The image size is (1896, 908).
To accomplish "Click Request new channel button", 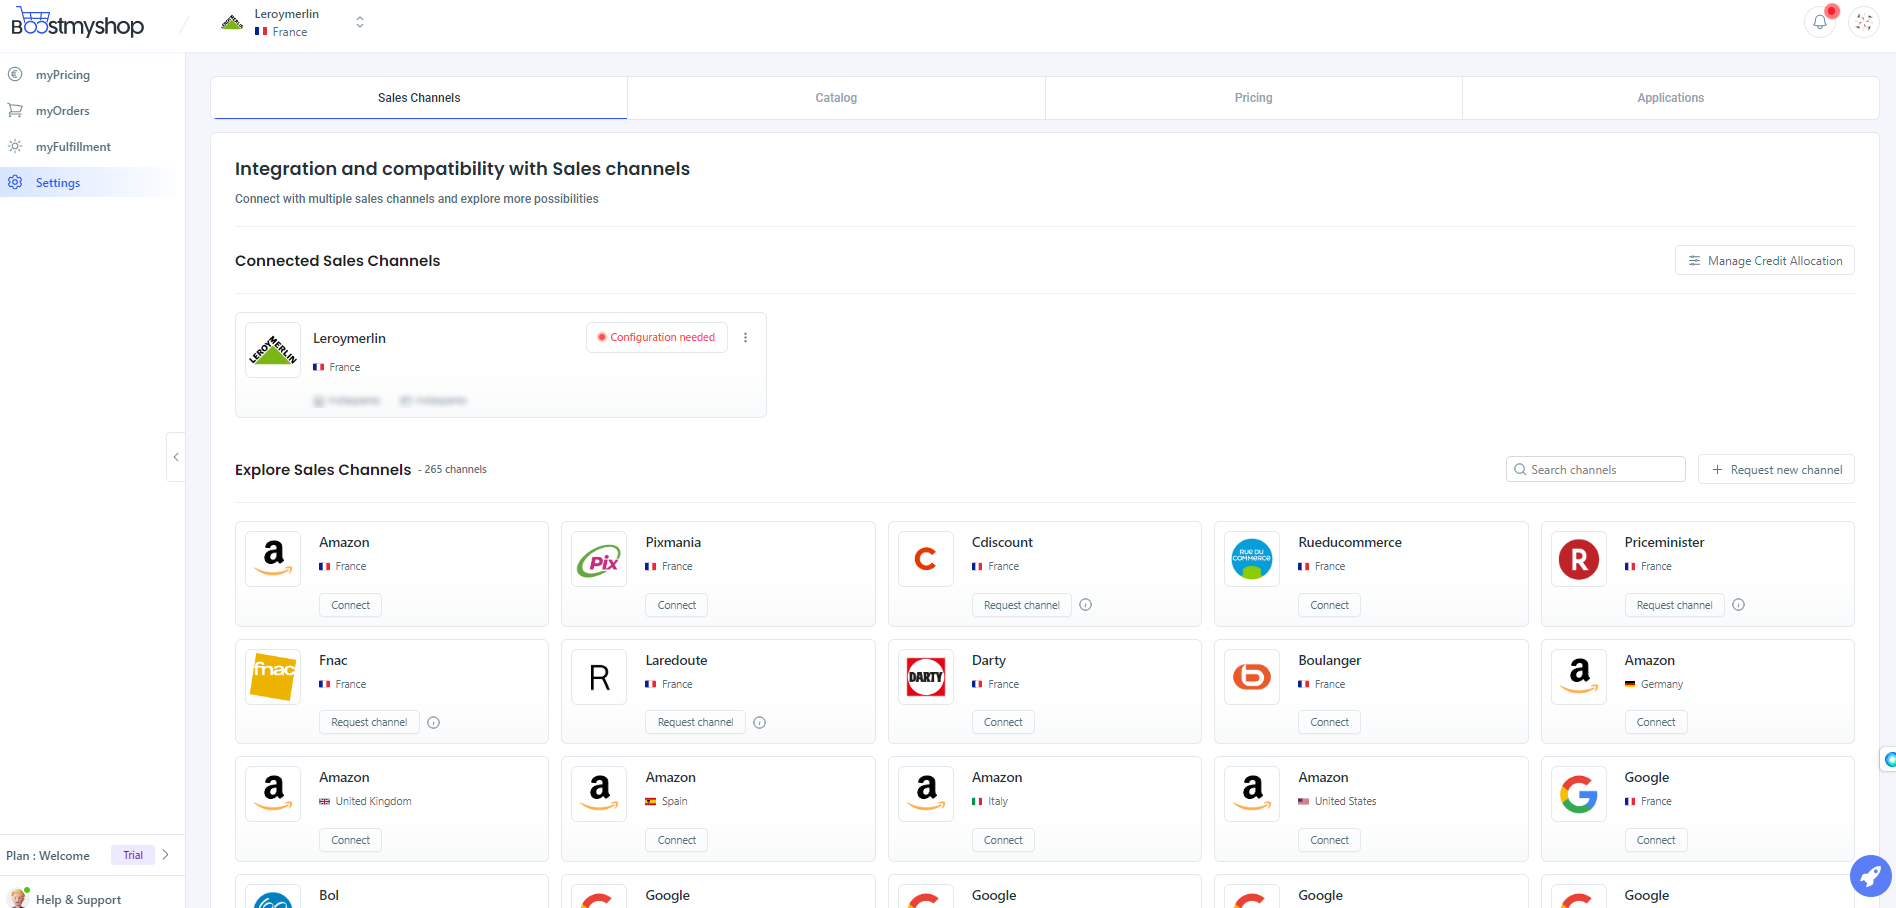I will tap(1776, 470).
